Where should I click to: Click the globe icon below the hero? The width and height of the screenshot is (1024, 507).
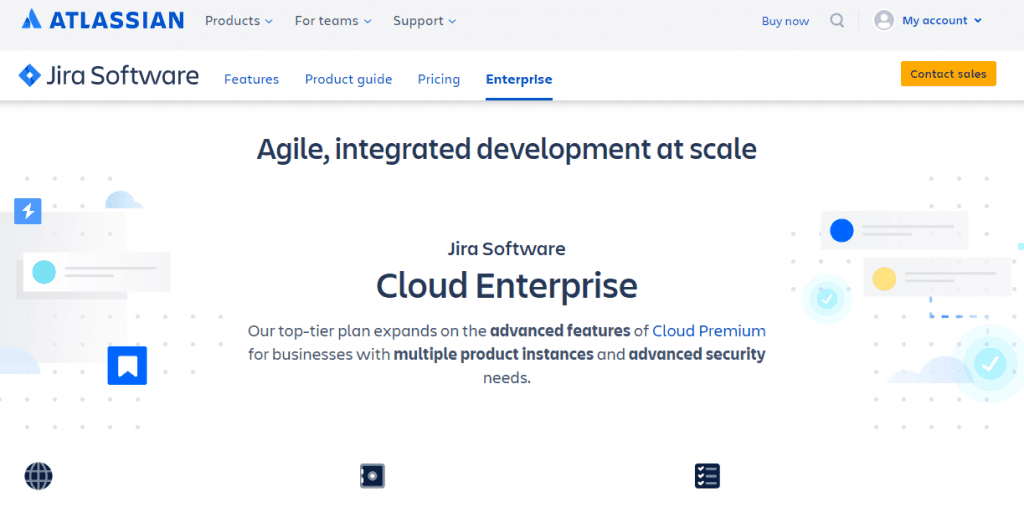pyautogui.click(x=39, y=476)
